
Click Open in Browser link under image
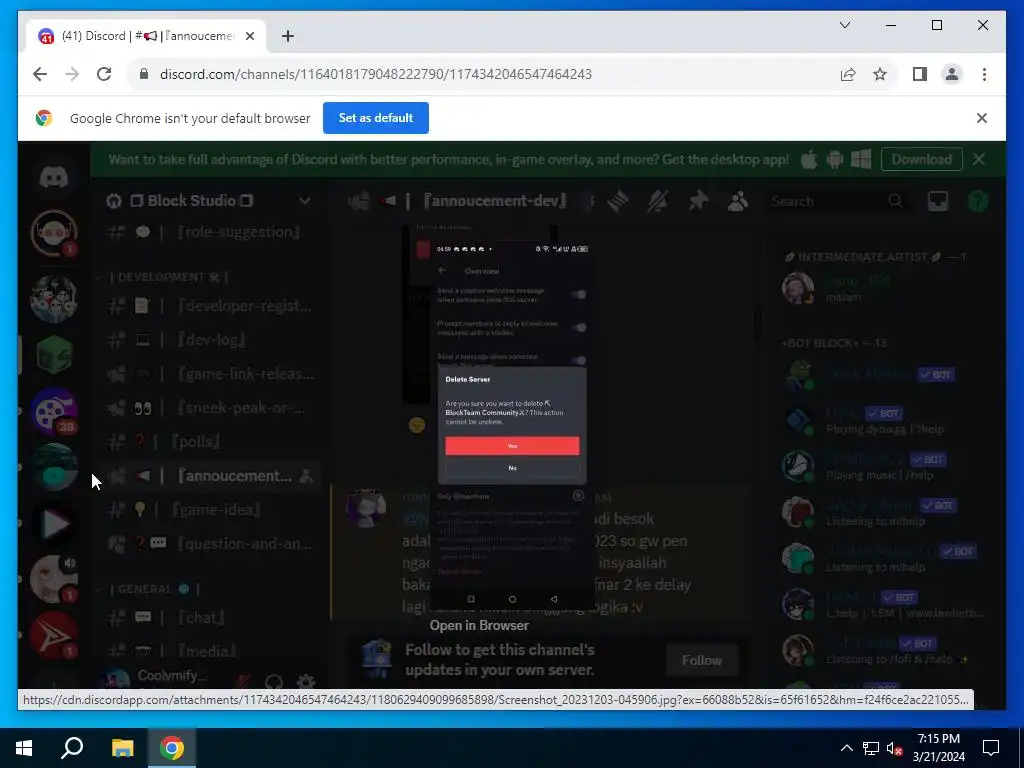coord(479,626)
